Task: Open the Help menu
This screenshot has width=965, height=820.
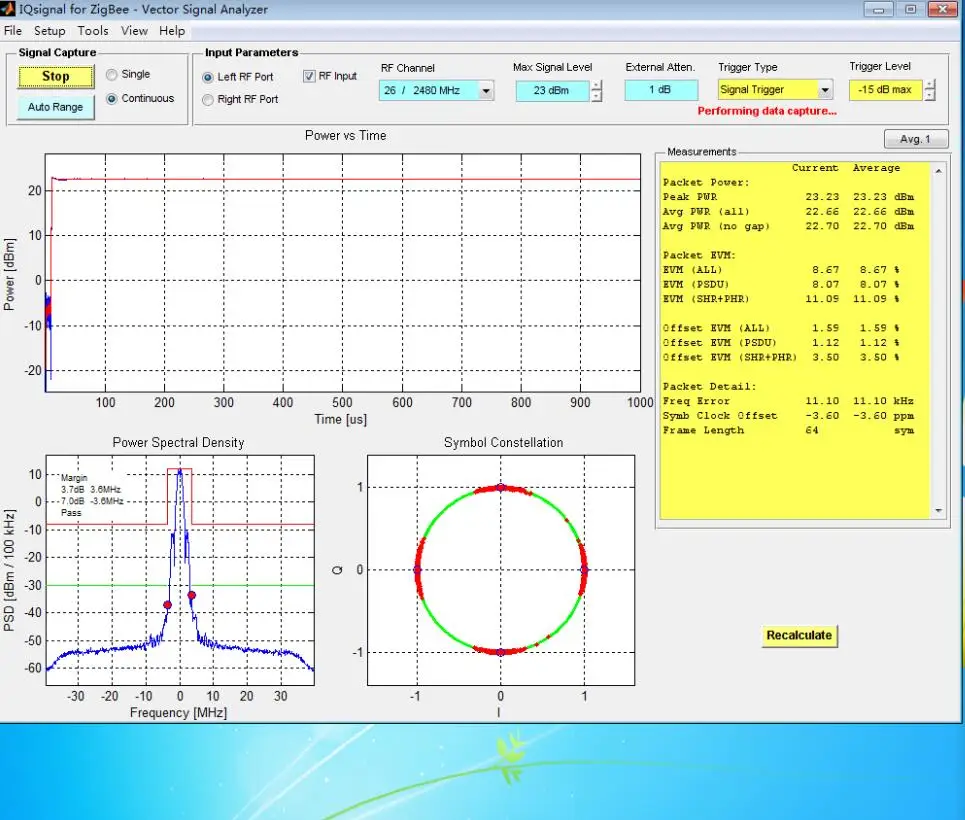Action: (172, 31)
